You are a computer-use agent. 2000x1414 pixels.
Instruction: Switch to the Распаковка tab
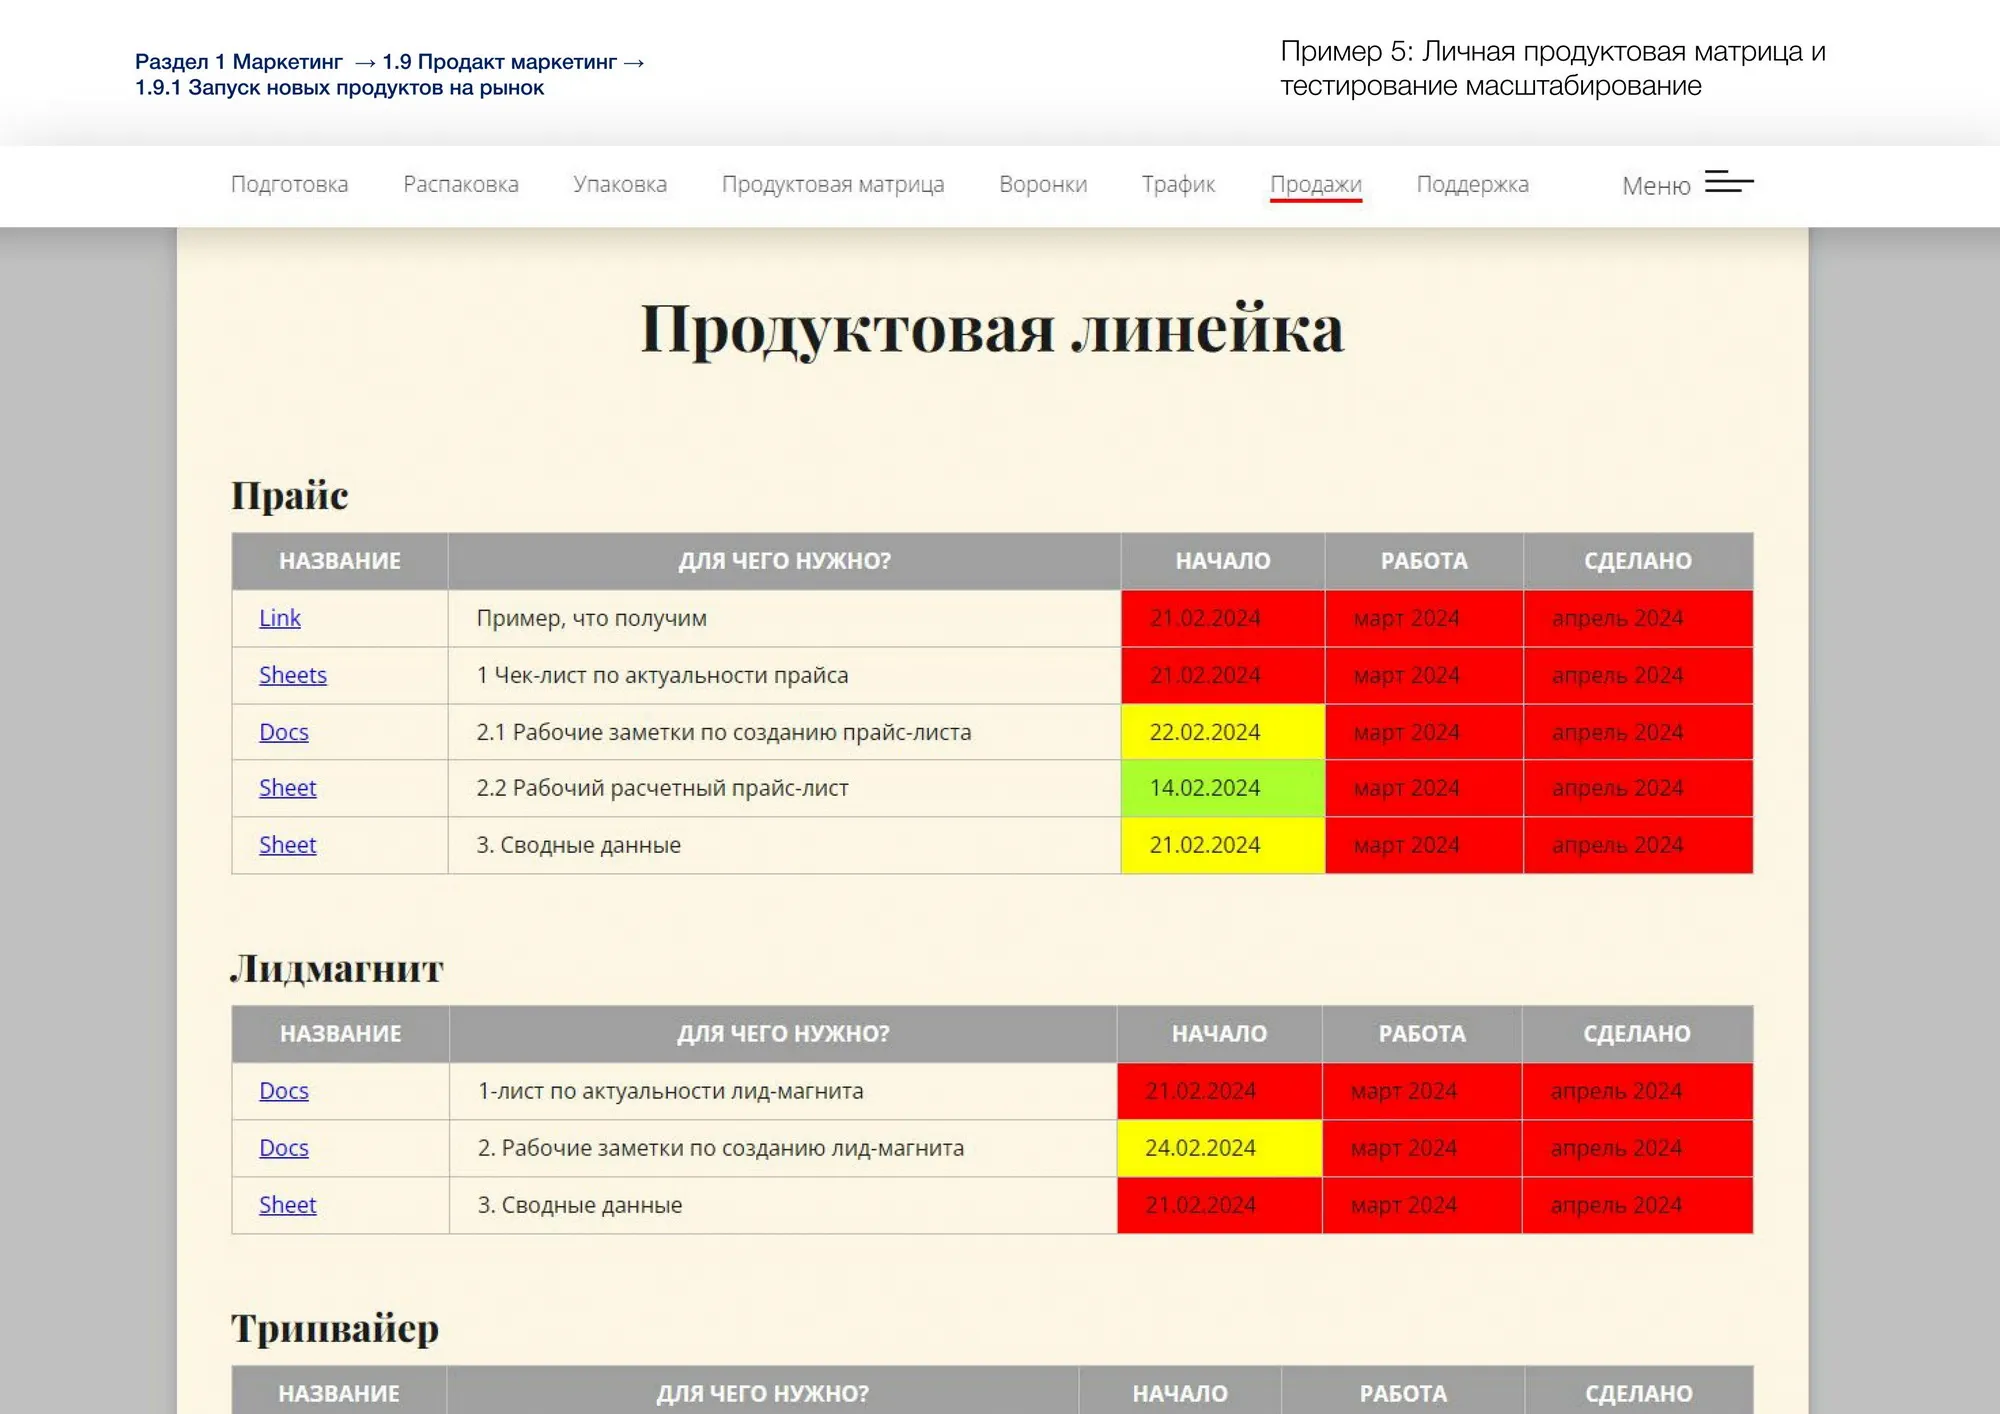click(x=461, y=184)
